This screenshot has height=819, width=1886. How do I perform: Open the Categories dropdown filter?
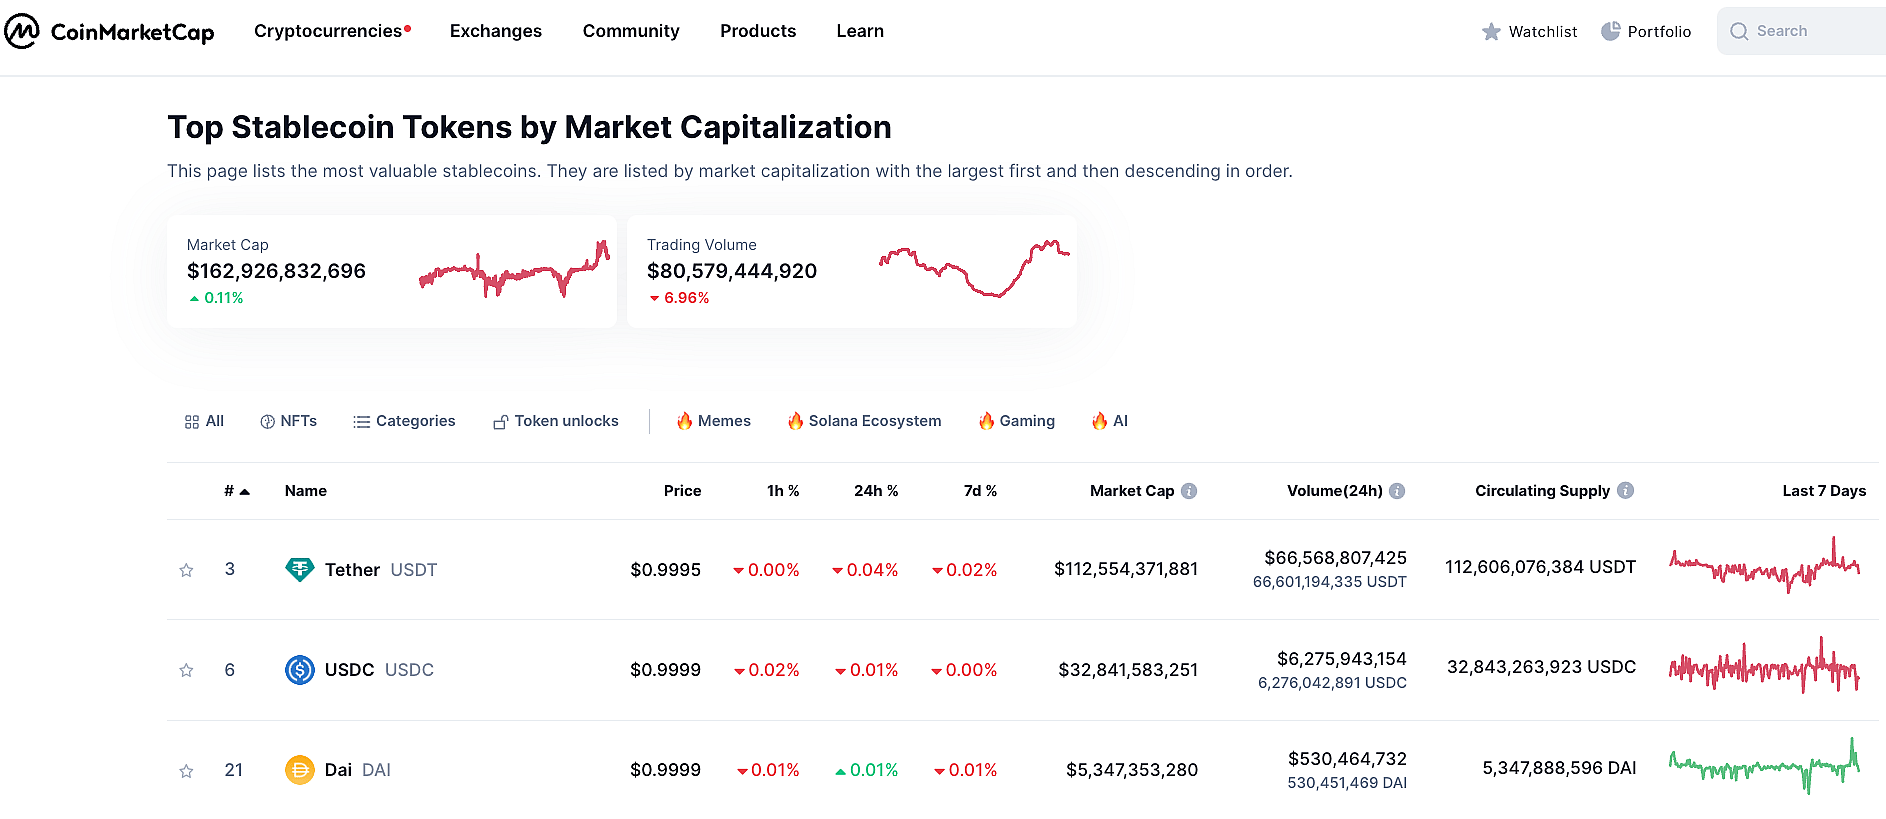404,421
